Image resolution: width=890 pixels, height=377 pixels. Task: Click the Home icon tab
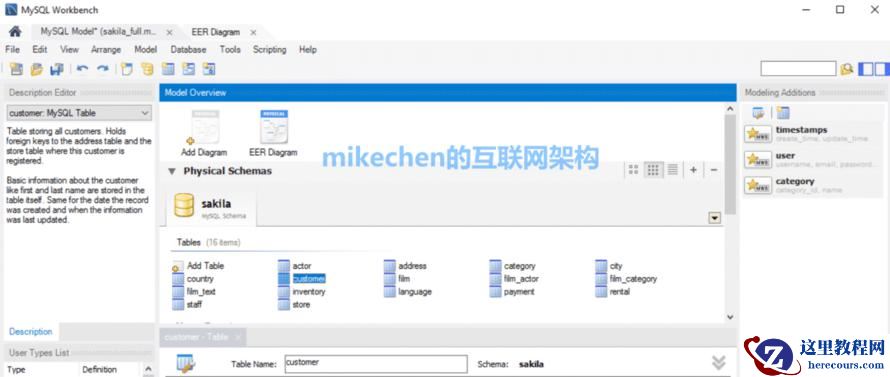(x=15, y=32)
